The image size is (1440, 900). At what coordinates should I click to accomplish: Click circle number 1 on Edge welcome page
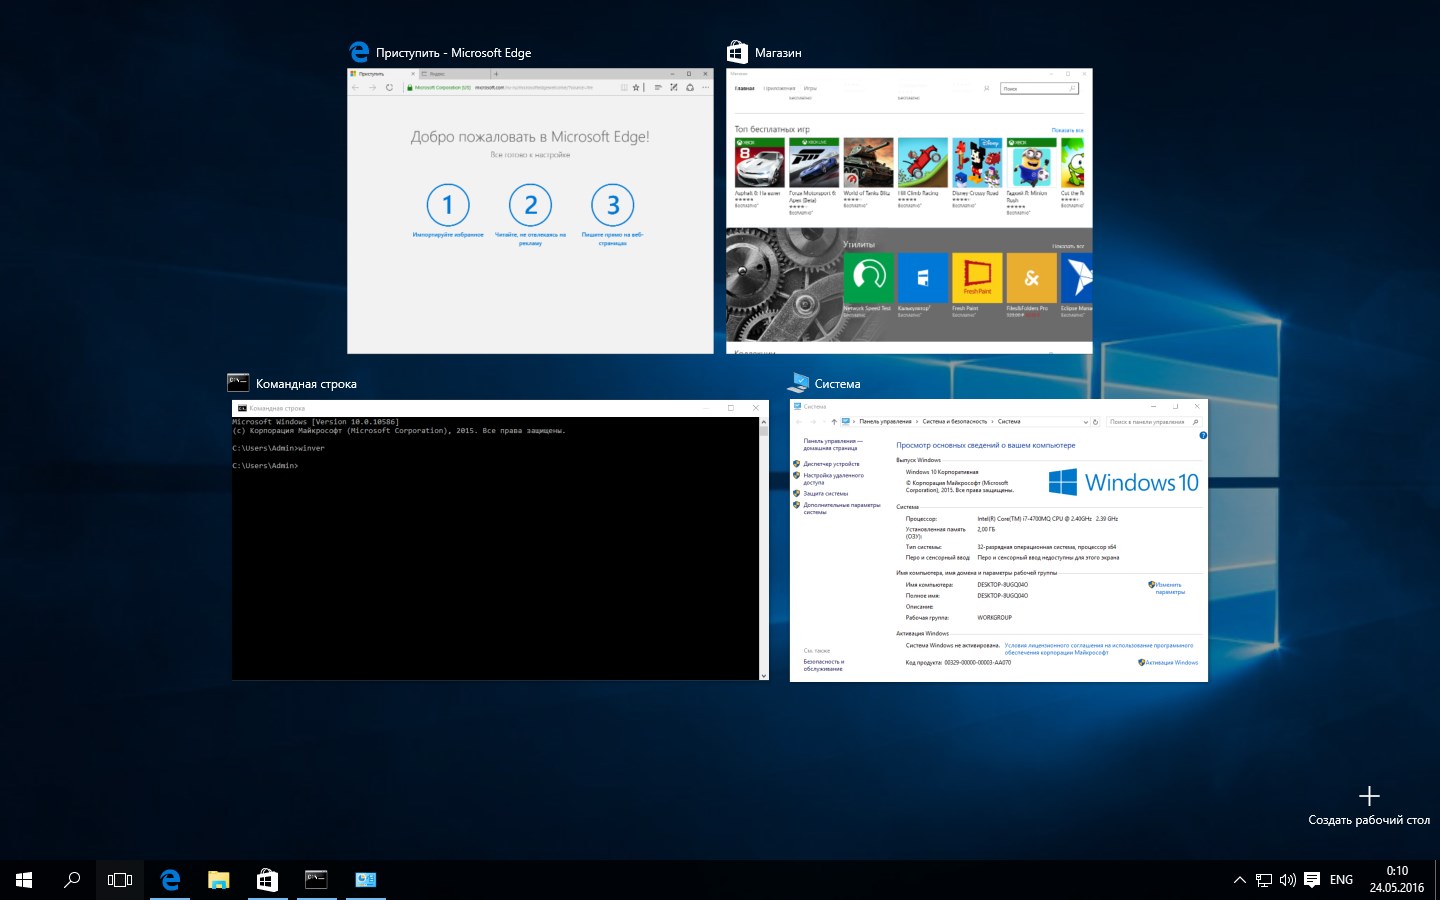coord(448,205)
